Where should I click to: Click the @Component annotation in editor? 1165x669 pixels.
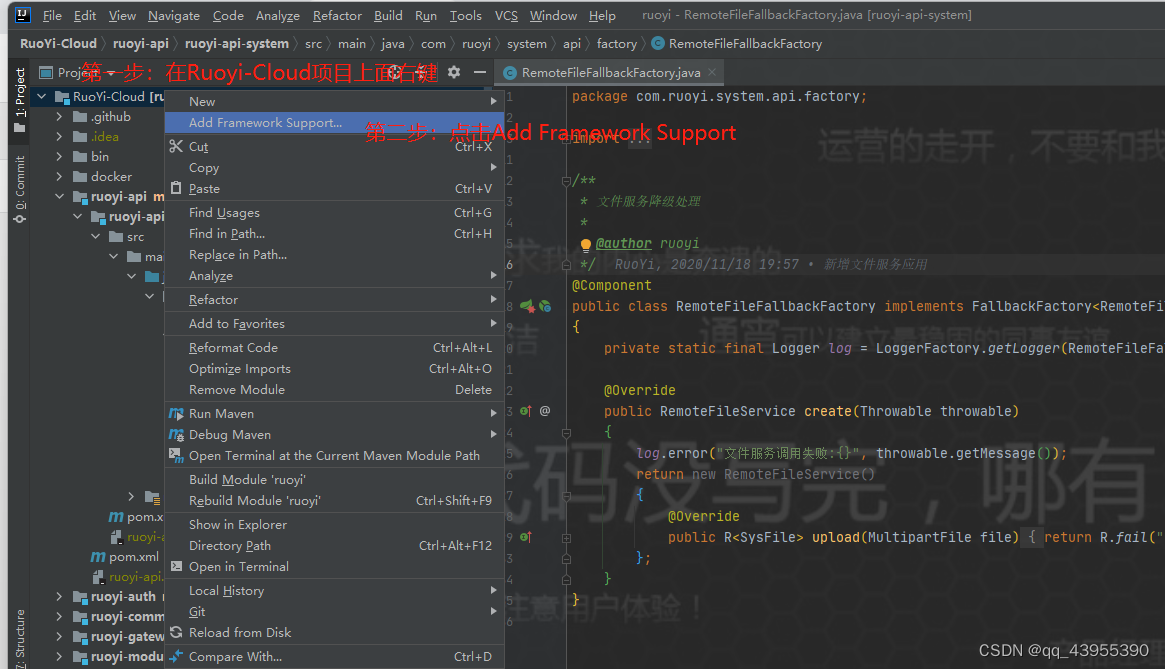(x=611, y=285)
